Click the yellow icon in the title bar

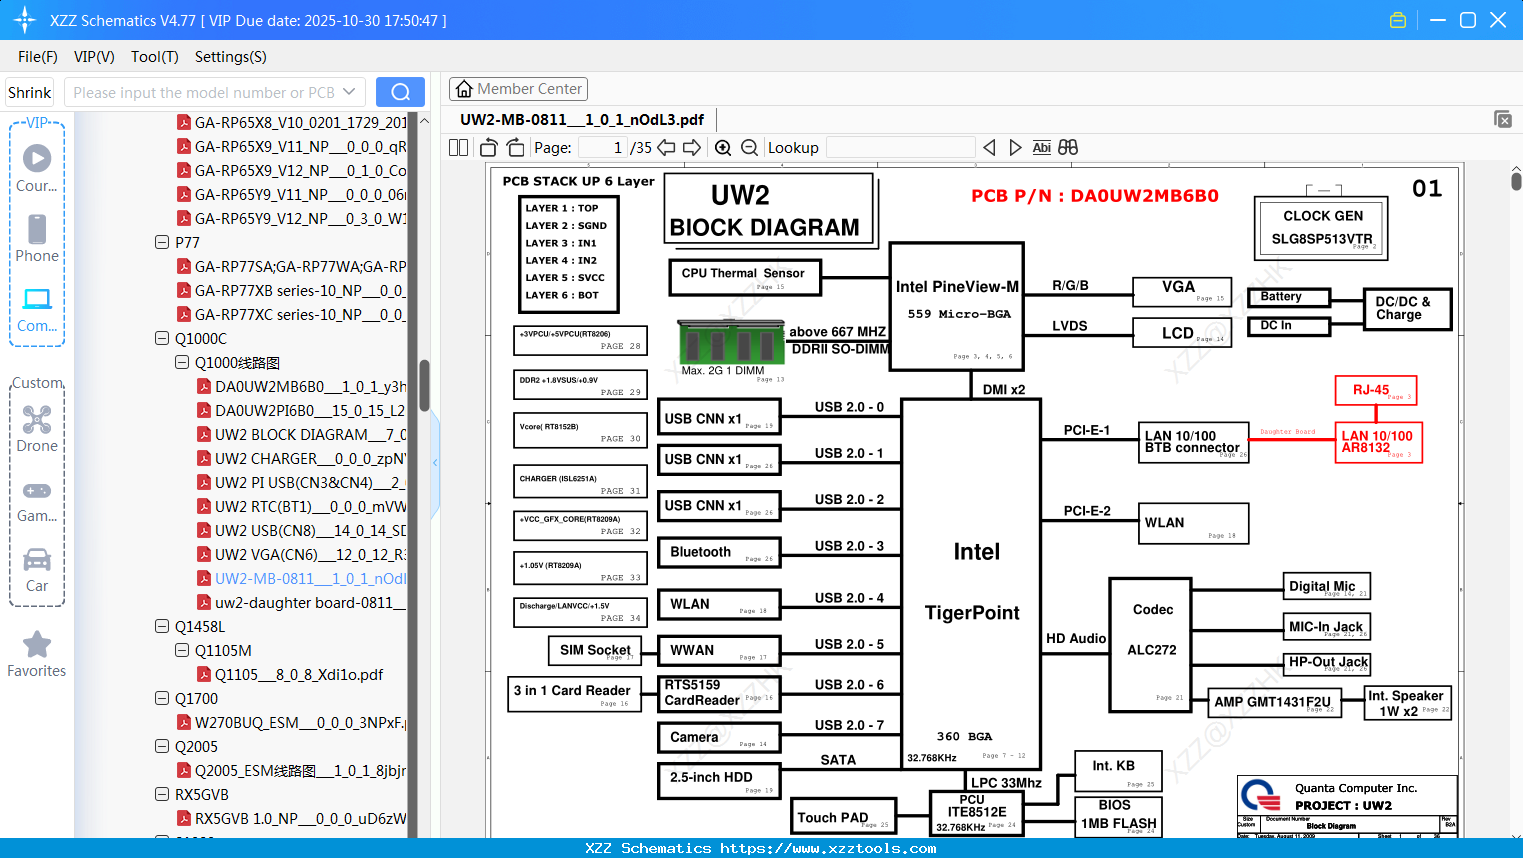pos(1398,20)
